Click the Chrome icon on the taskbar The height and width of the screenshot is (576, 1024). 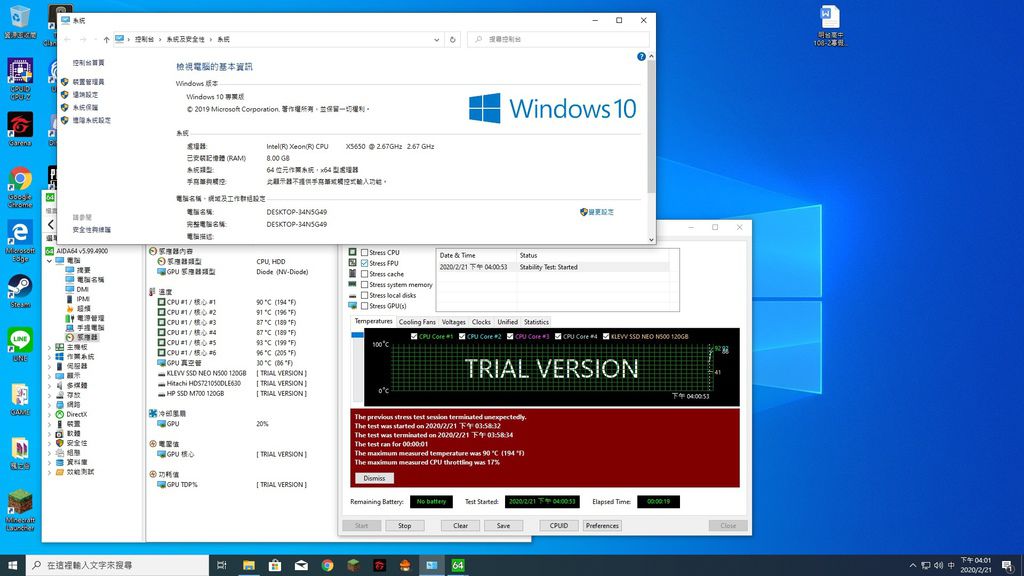click(x=327, y=565)
